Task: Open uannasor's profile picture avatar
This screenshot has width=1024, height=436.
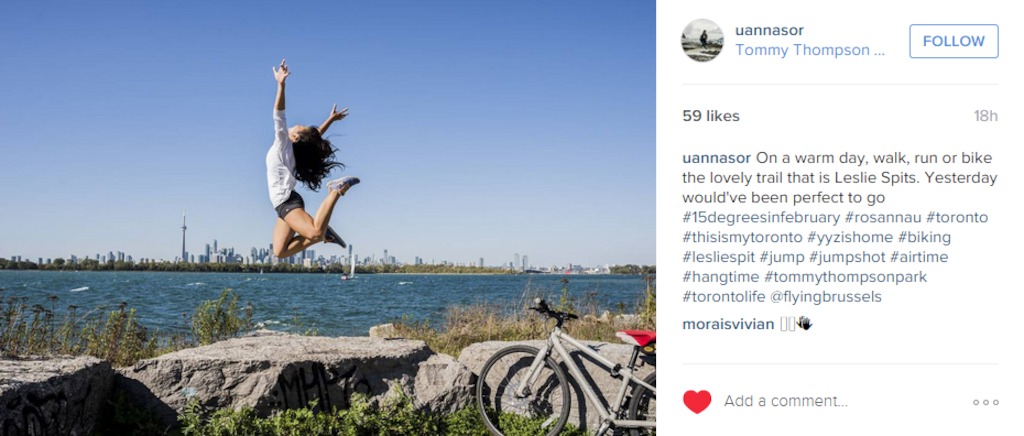Action: (x=702, y=40)
